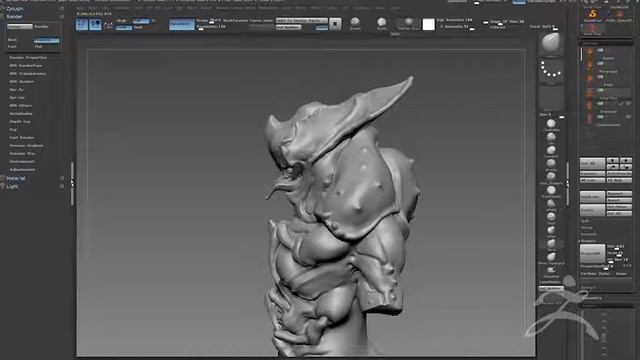Collapse the Render palette header

point(15,17)
